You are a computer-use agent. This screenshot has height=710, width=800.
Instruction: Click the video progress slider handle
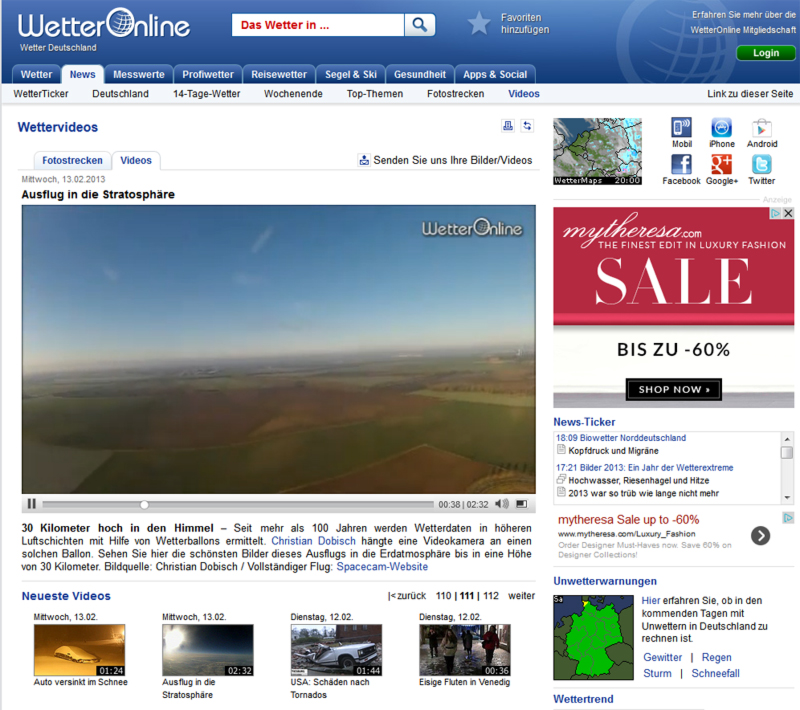144,504
